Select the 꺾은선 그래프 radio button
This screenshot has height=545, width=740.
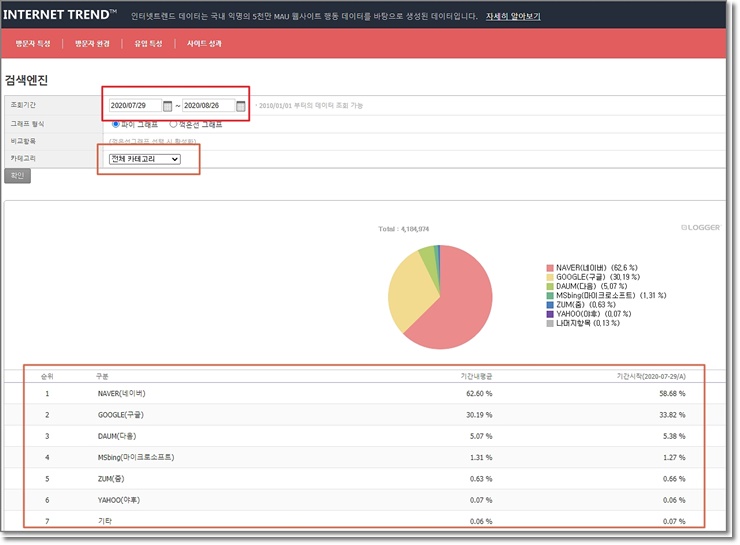coord(173,125)
